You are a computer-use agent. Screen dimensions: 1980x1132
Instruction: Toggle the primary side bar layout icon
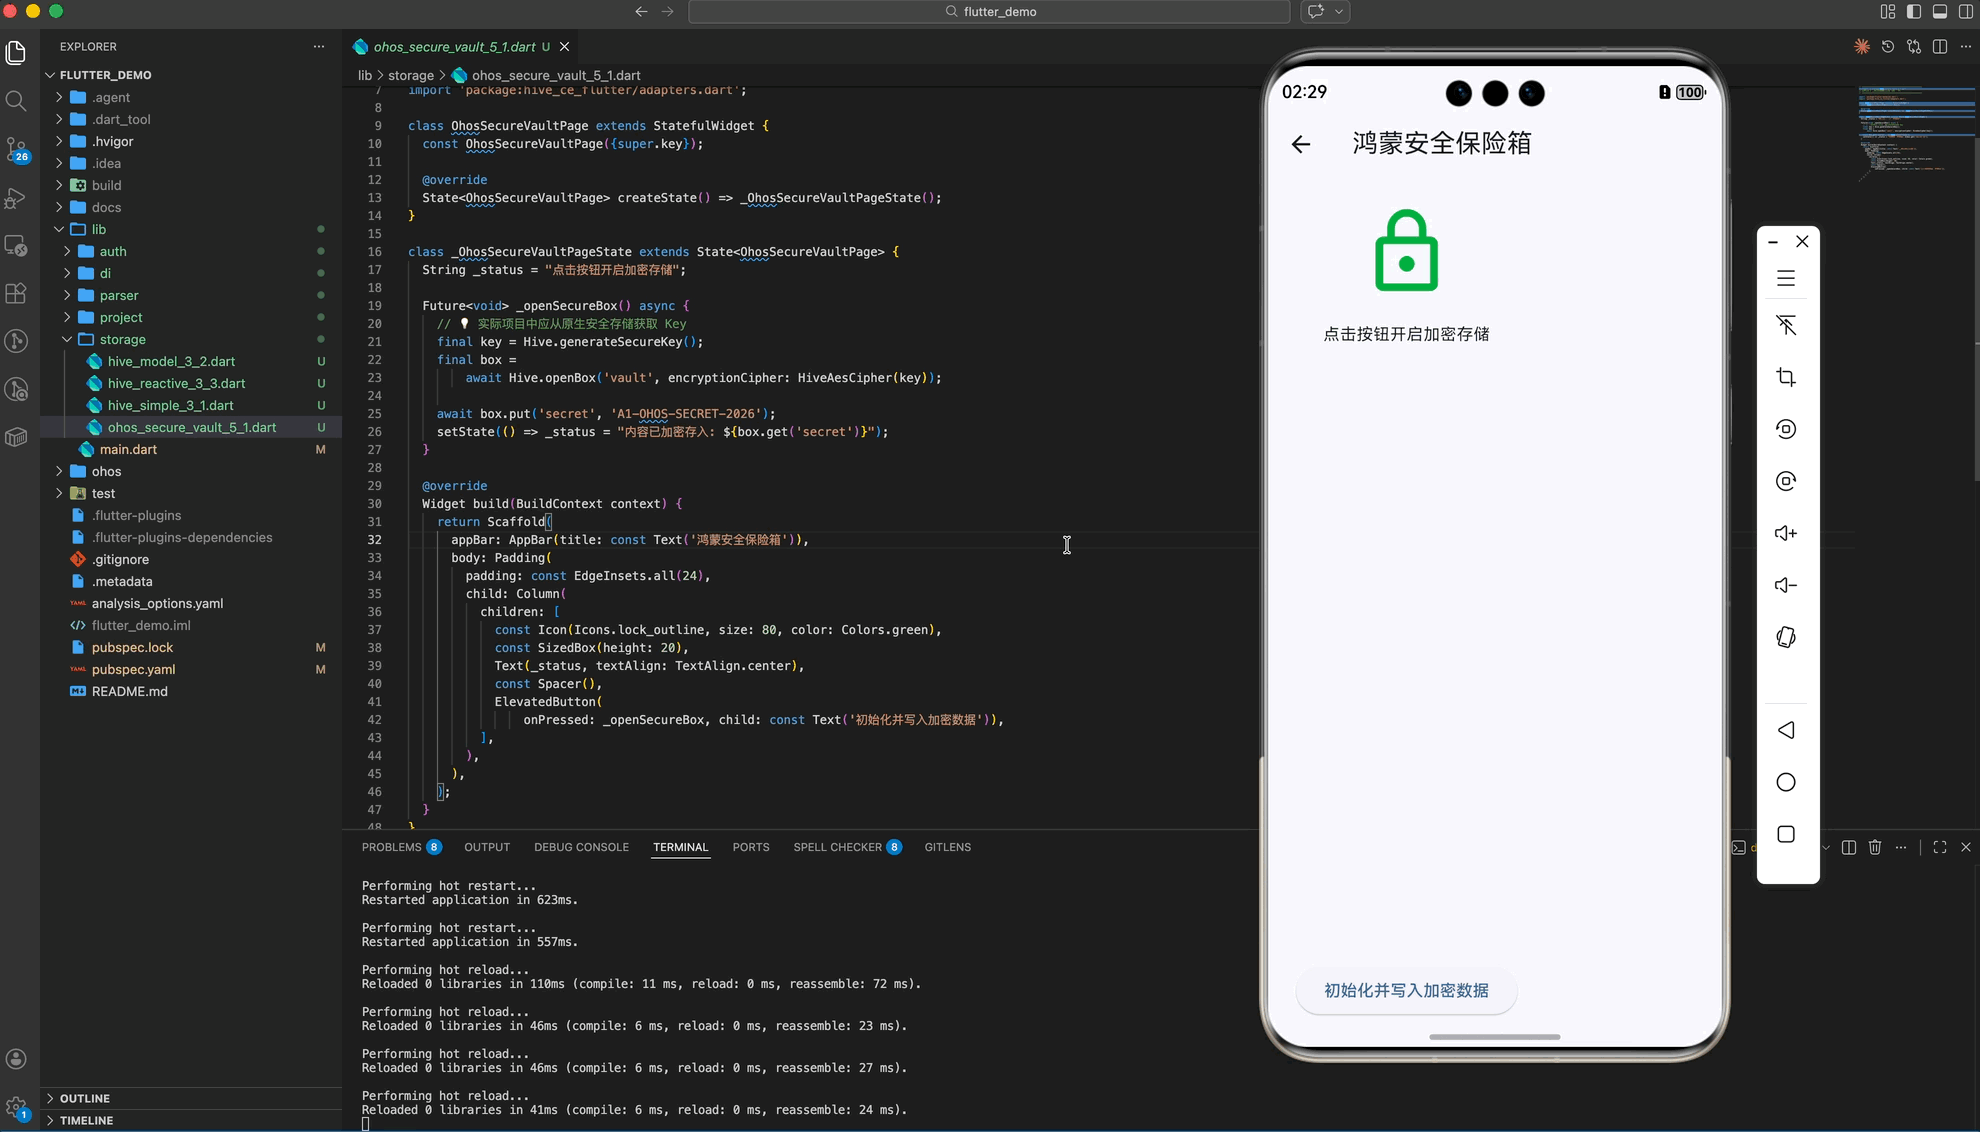1914,12
